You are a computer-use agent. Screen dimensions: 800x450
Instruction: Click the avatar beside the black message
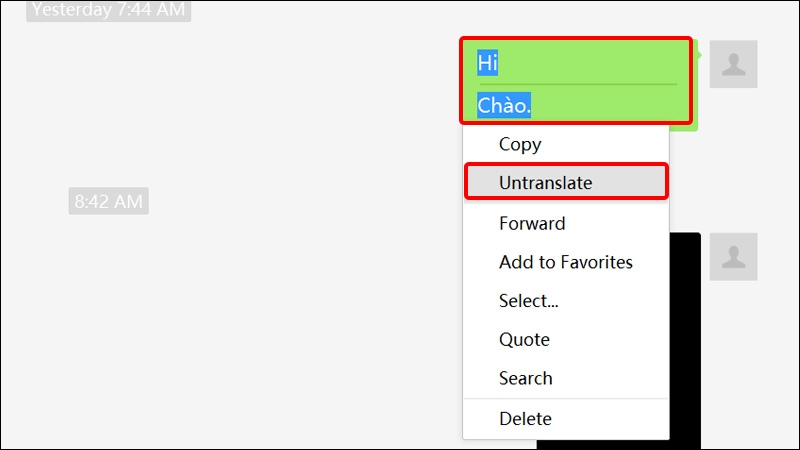[x=733, y=256]
